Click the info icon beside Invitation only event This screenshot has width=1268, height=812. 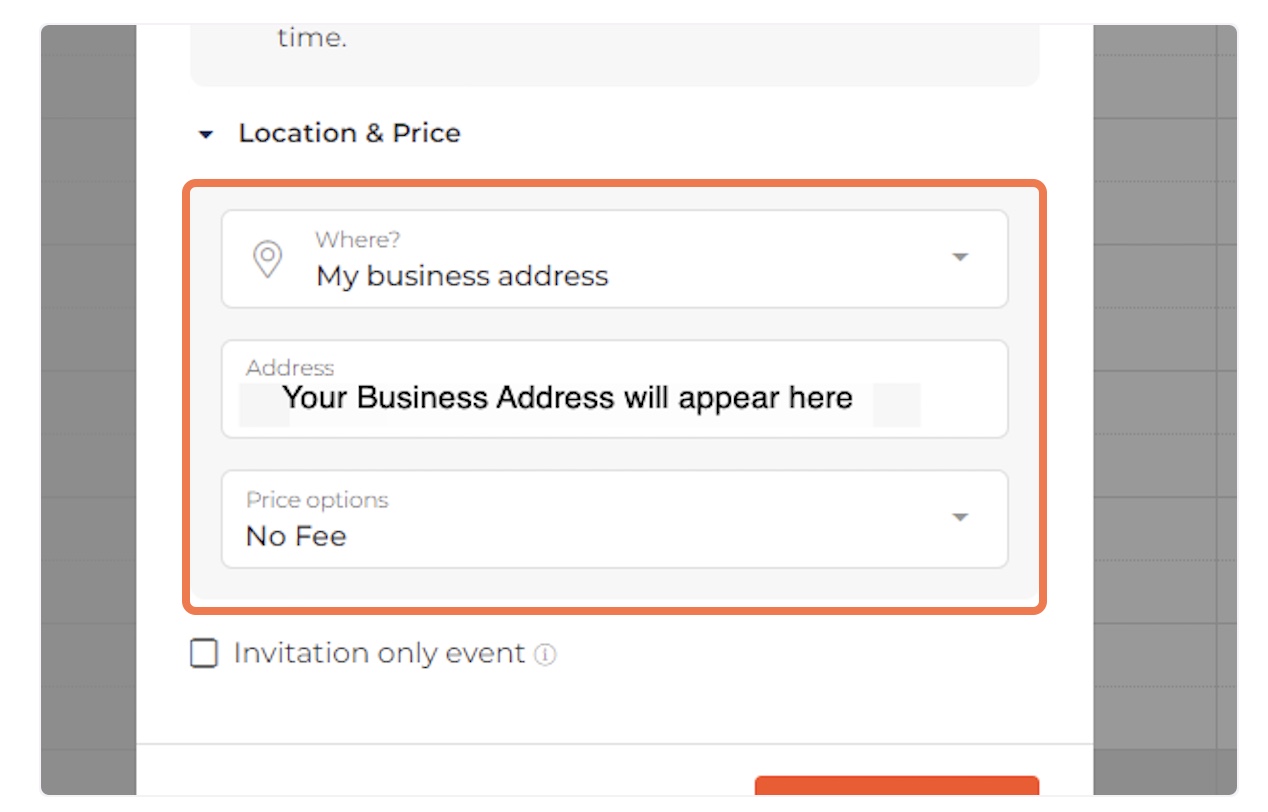point(545,655)
